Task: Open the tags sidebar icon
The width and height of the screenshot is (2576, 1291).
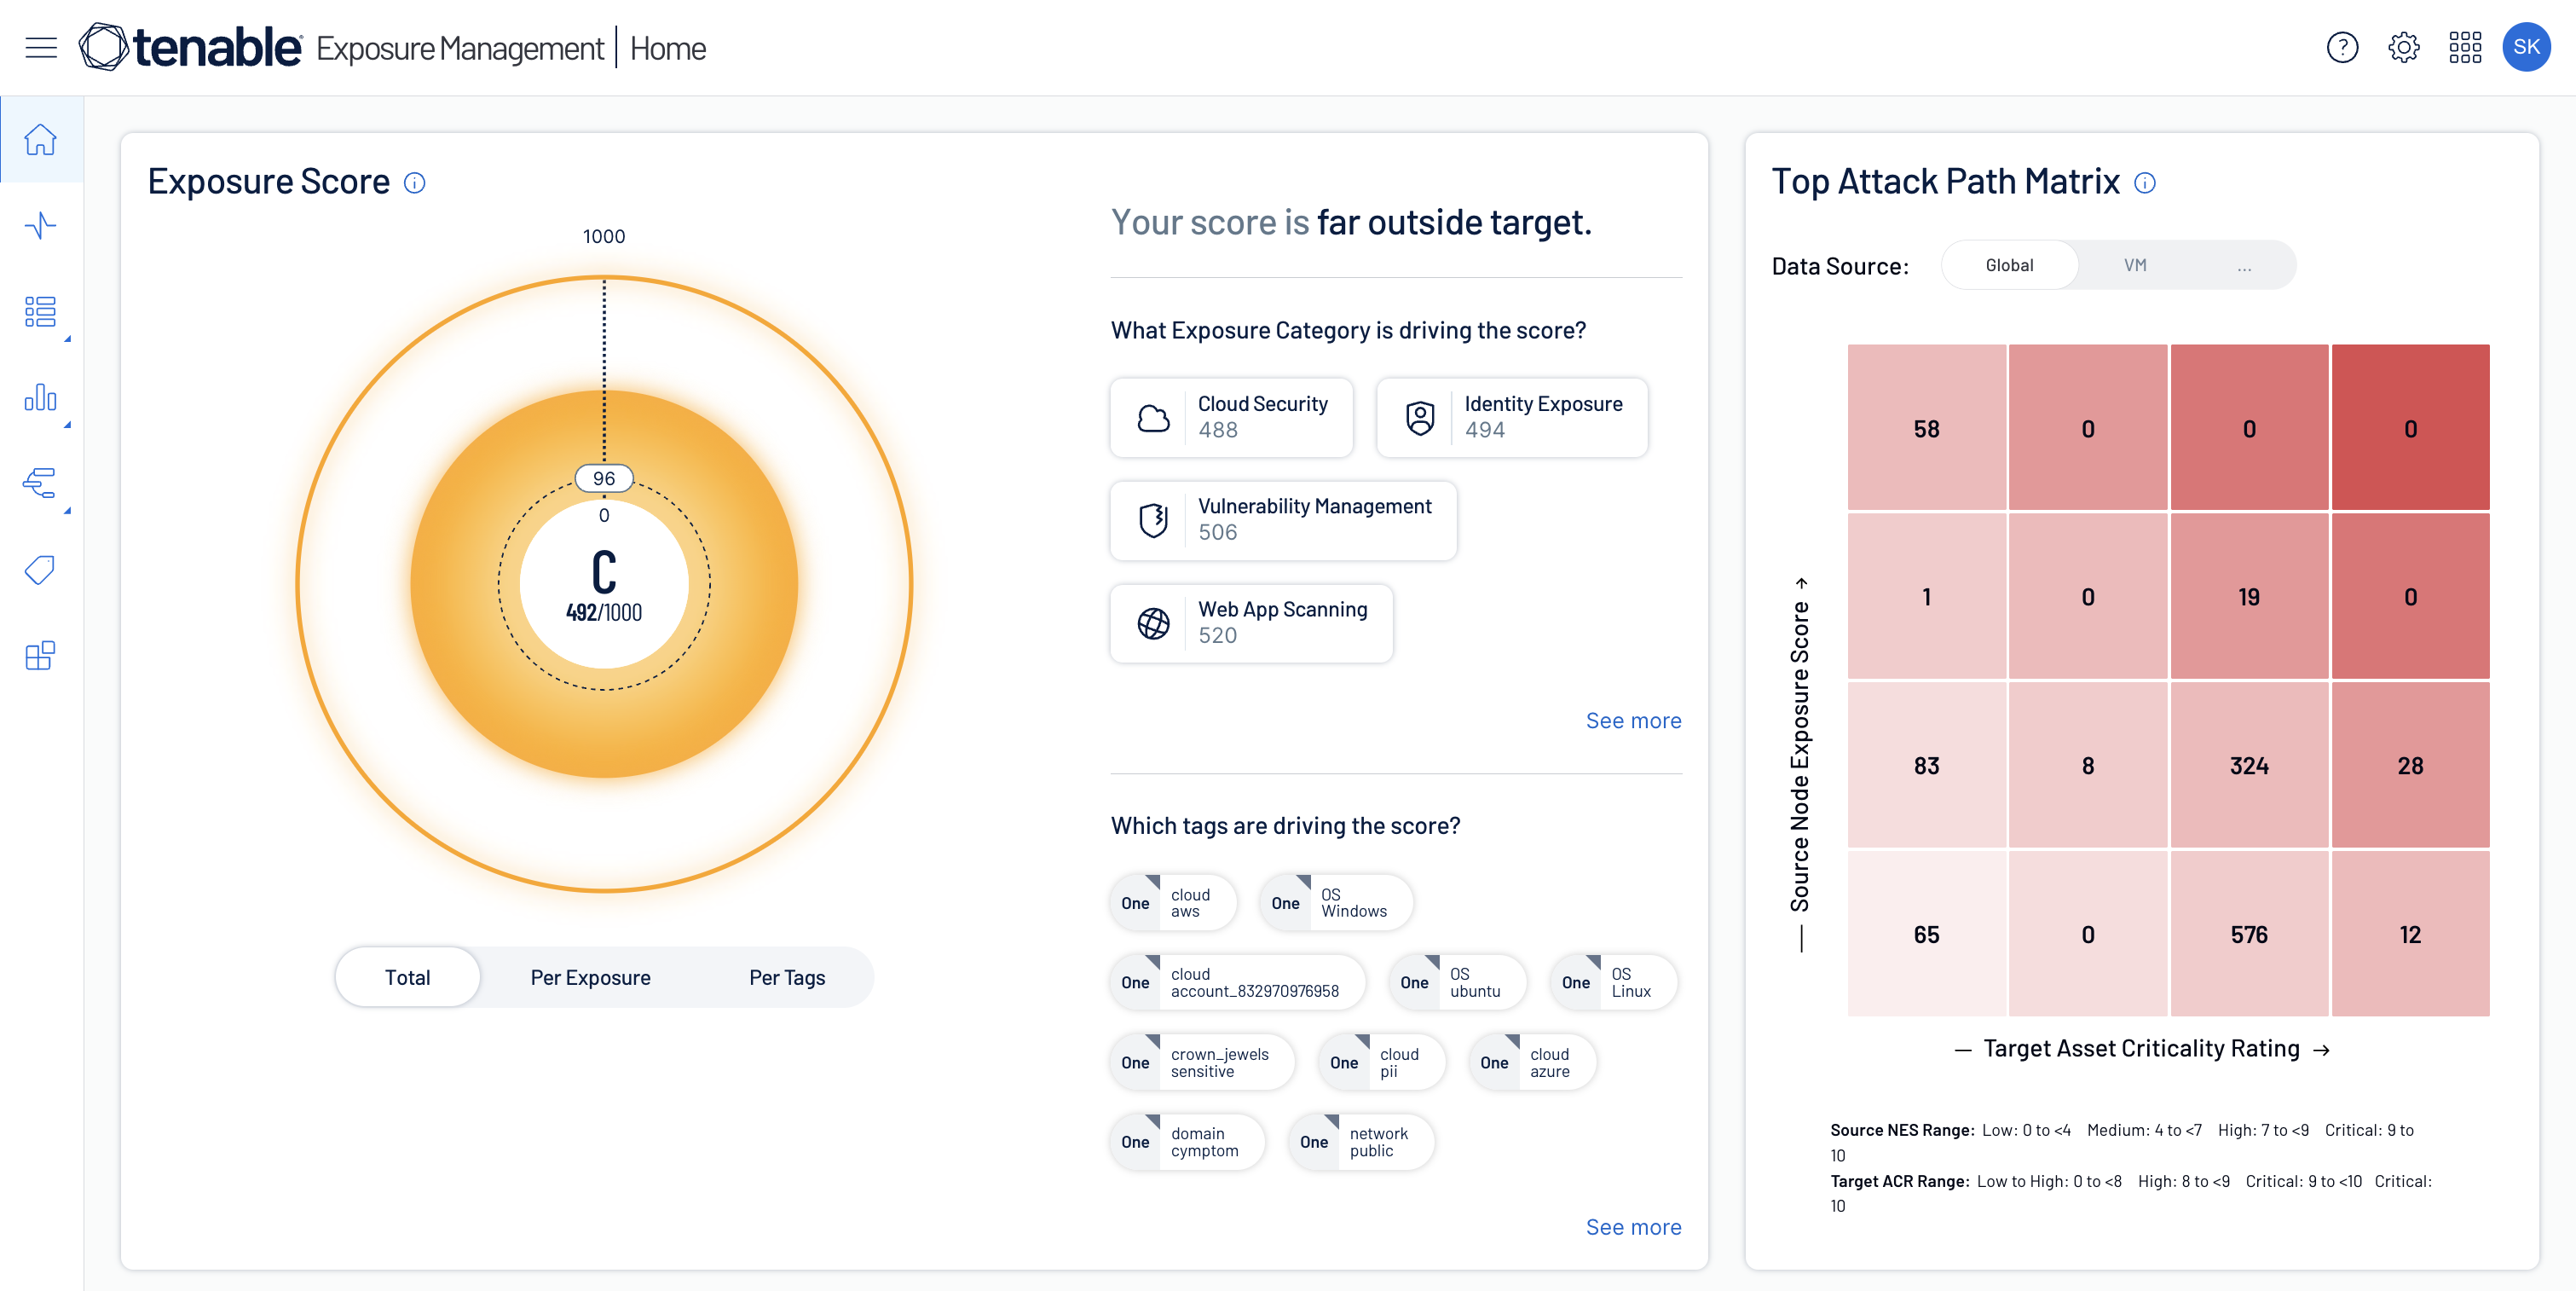Action: 41,570
